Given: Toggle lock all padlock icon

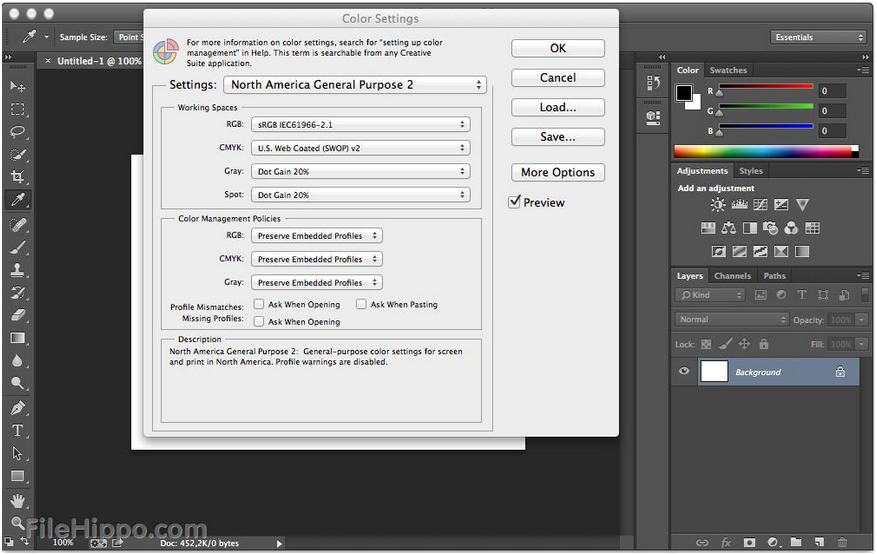Looking at the screenshot, I should tap(763, 344).
